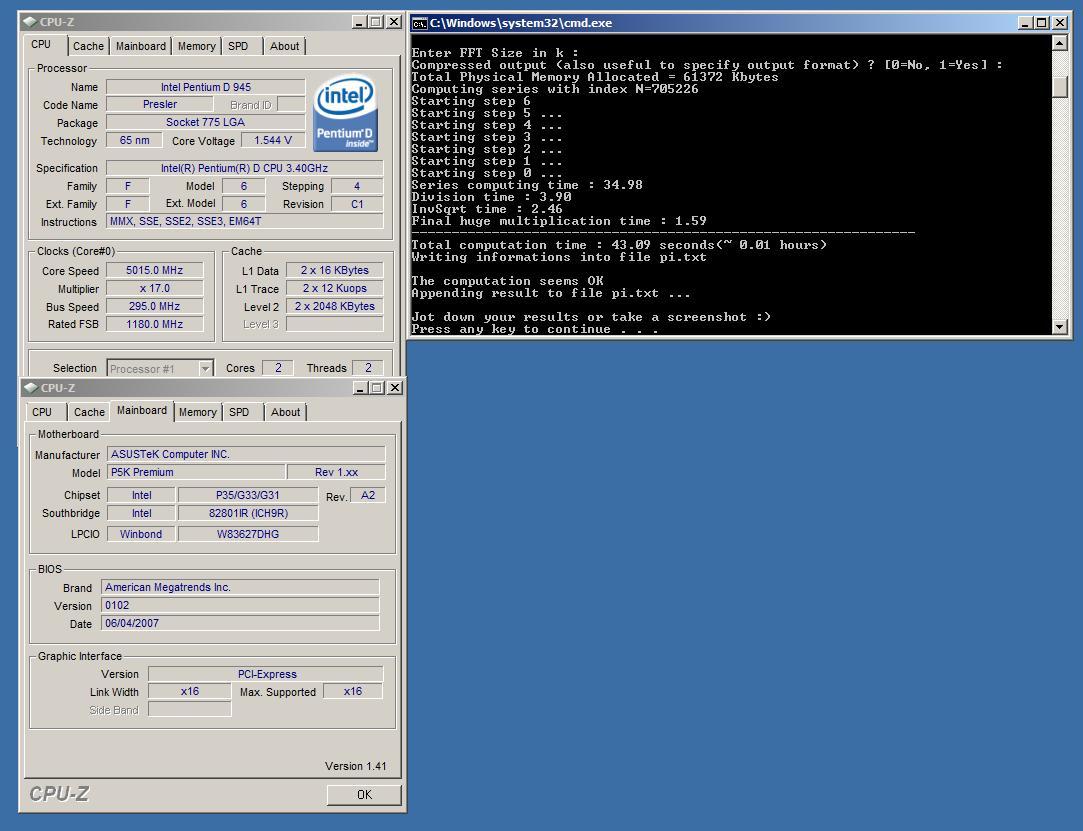Image resolution: width=1083 pixels, height=831 pixels.
Task: Click the BIOS Date value '06/04/2007'
Action: (x=240, y=623)
